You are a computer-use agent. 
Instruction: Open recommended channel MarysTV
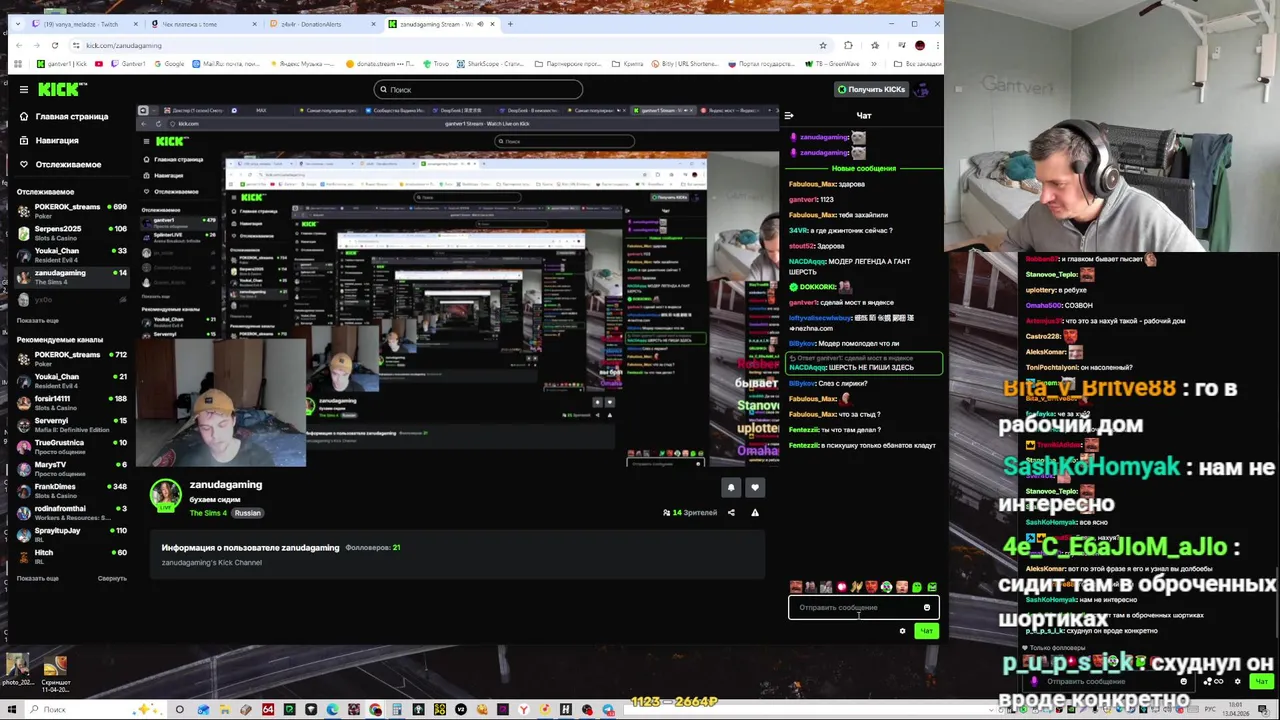[x=72, y=468]
